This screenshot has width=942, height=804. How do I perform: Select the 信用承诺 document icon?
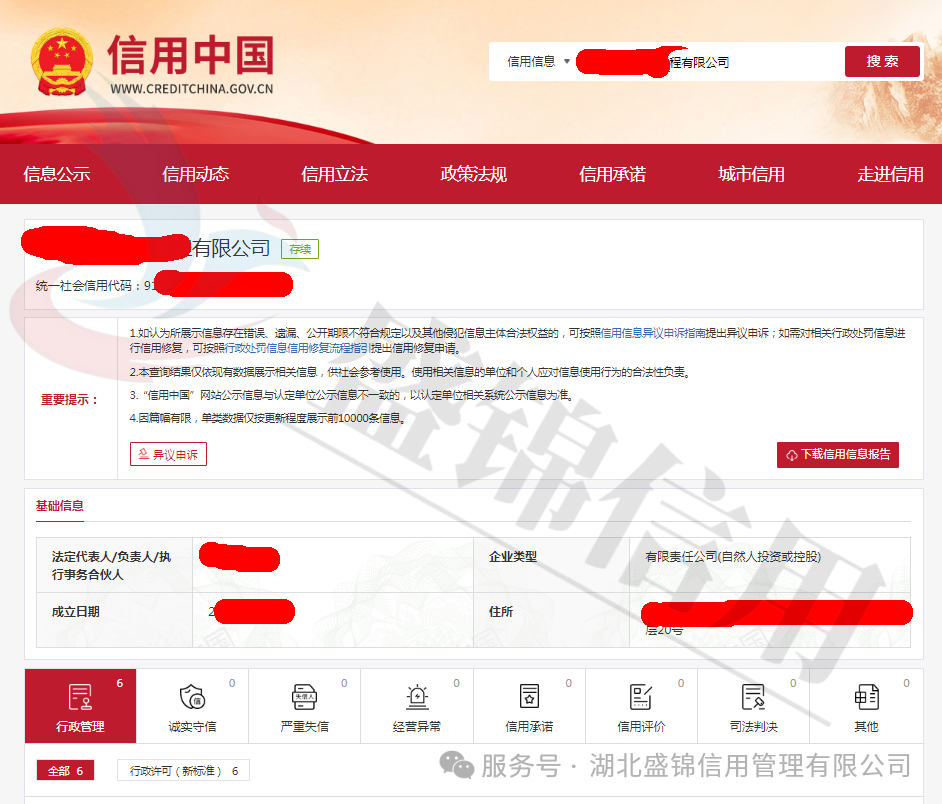coord(529,698)
